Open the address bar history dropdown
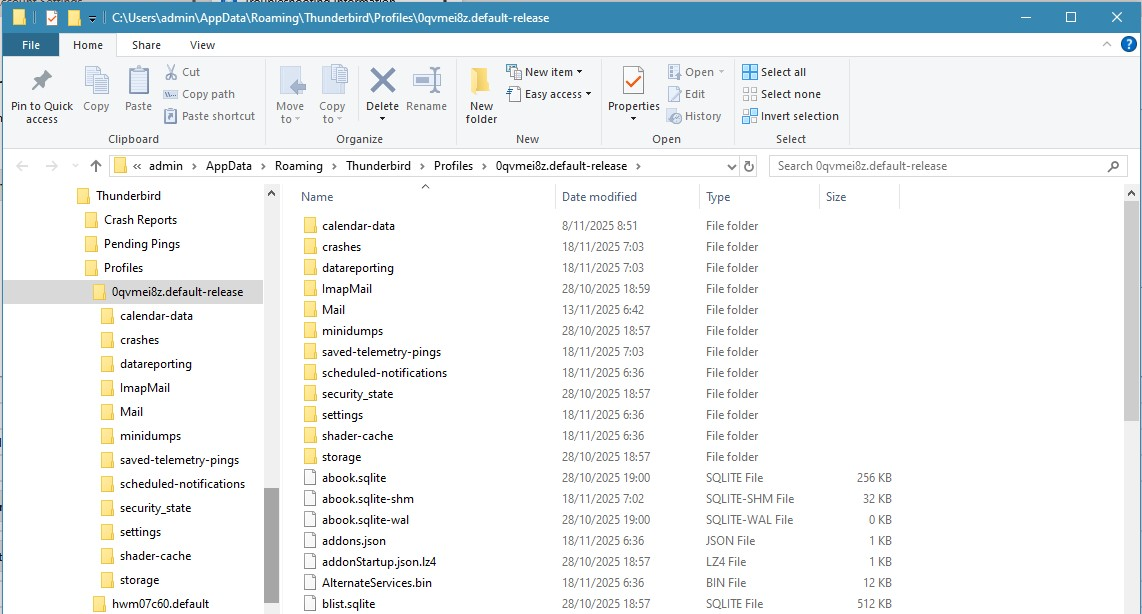This screenshot has width=1142, height=614. pos(730,166)
